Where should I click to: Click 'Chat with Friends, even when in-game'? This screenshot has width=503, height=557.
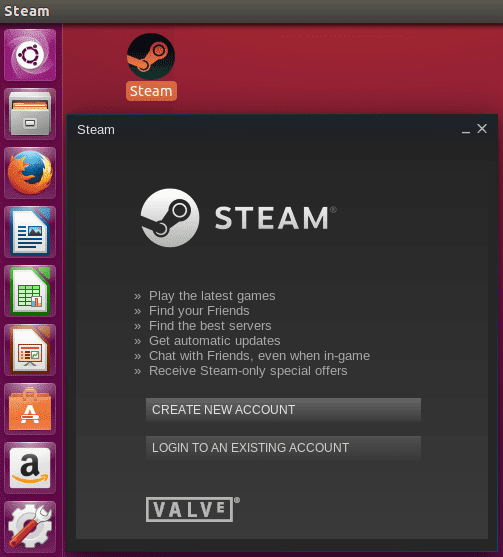(259, 356)
